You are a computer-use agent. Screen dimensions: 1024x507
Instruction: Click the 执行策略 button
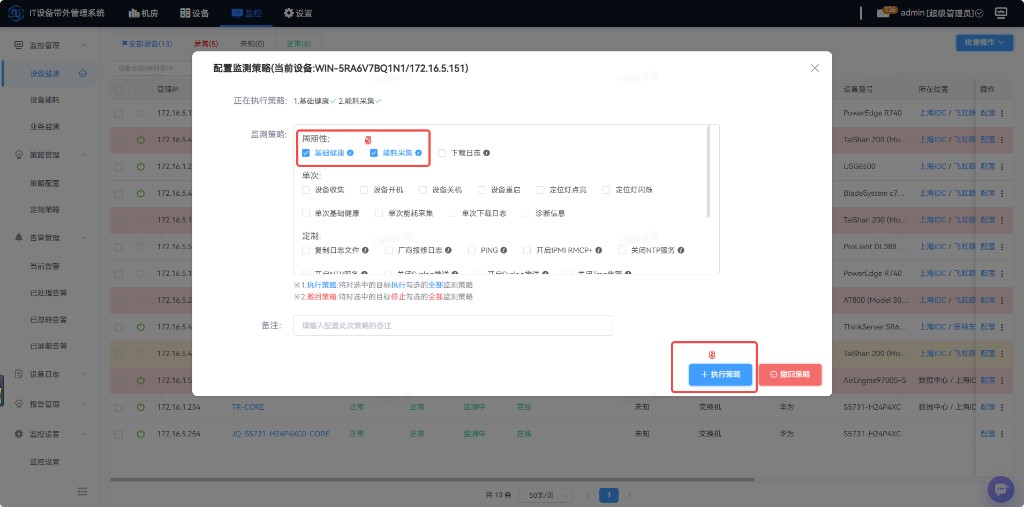(x=720, y=375)
